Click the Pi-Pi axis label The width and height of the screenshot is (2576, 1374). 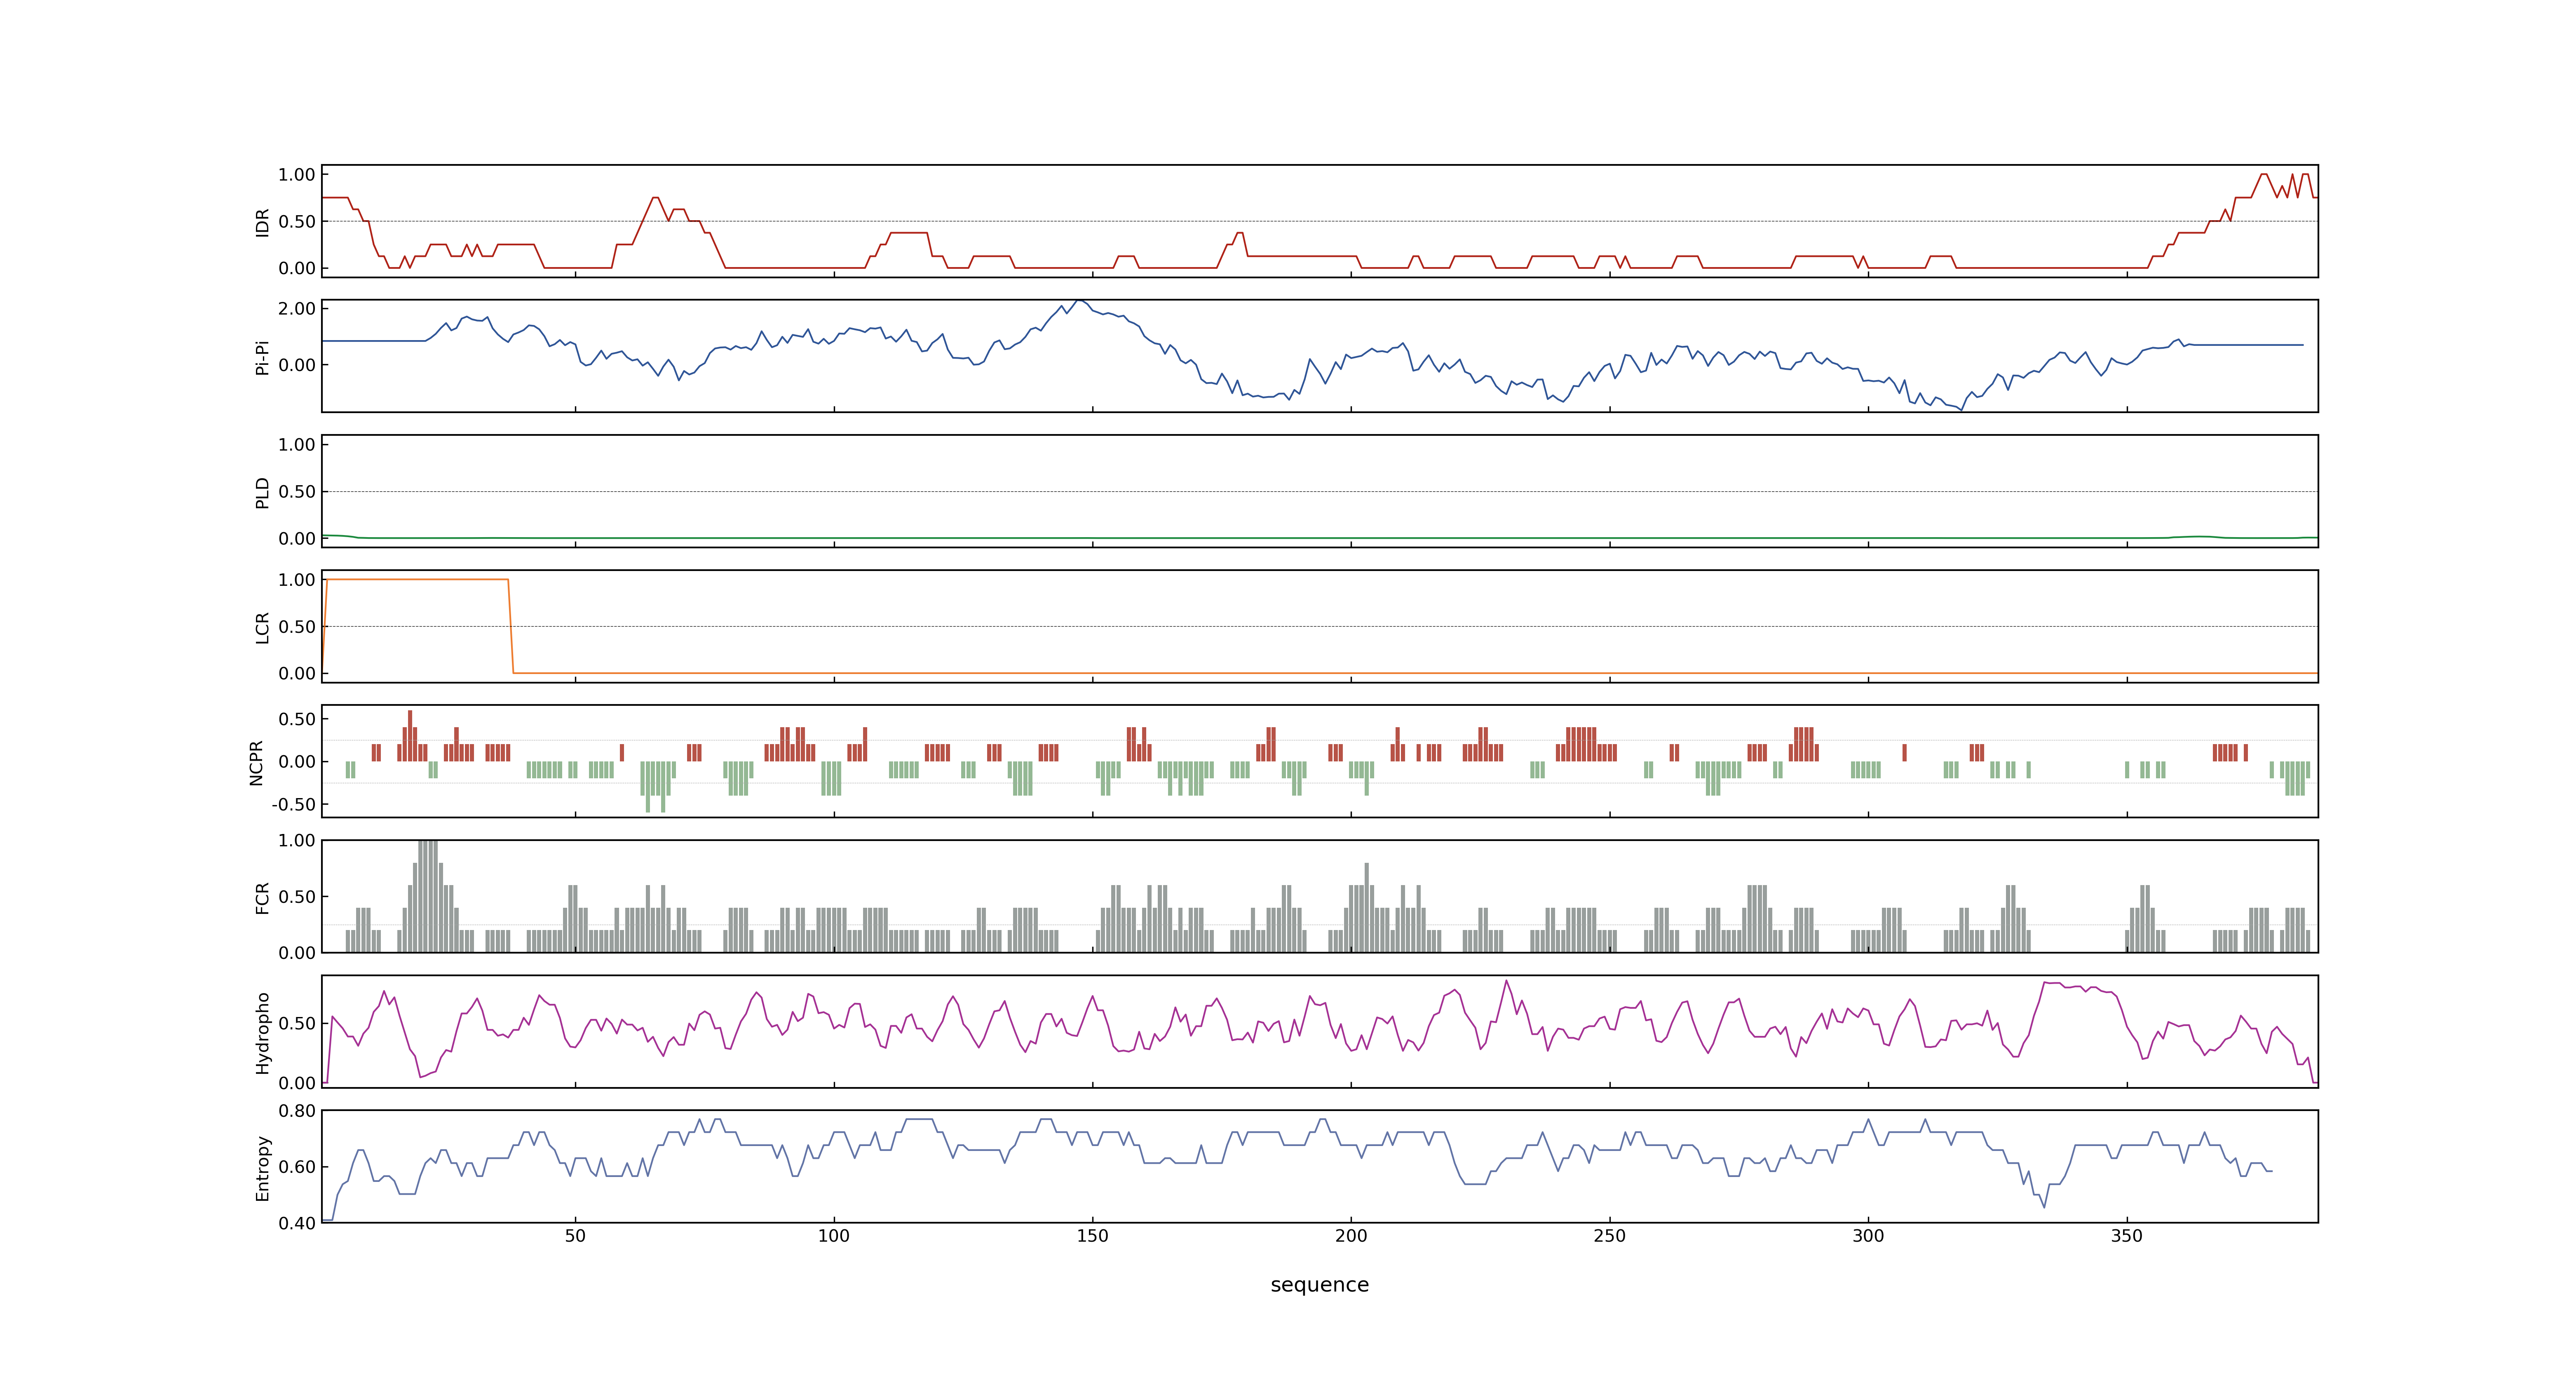click(x=262, y=357)
